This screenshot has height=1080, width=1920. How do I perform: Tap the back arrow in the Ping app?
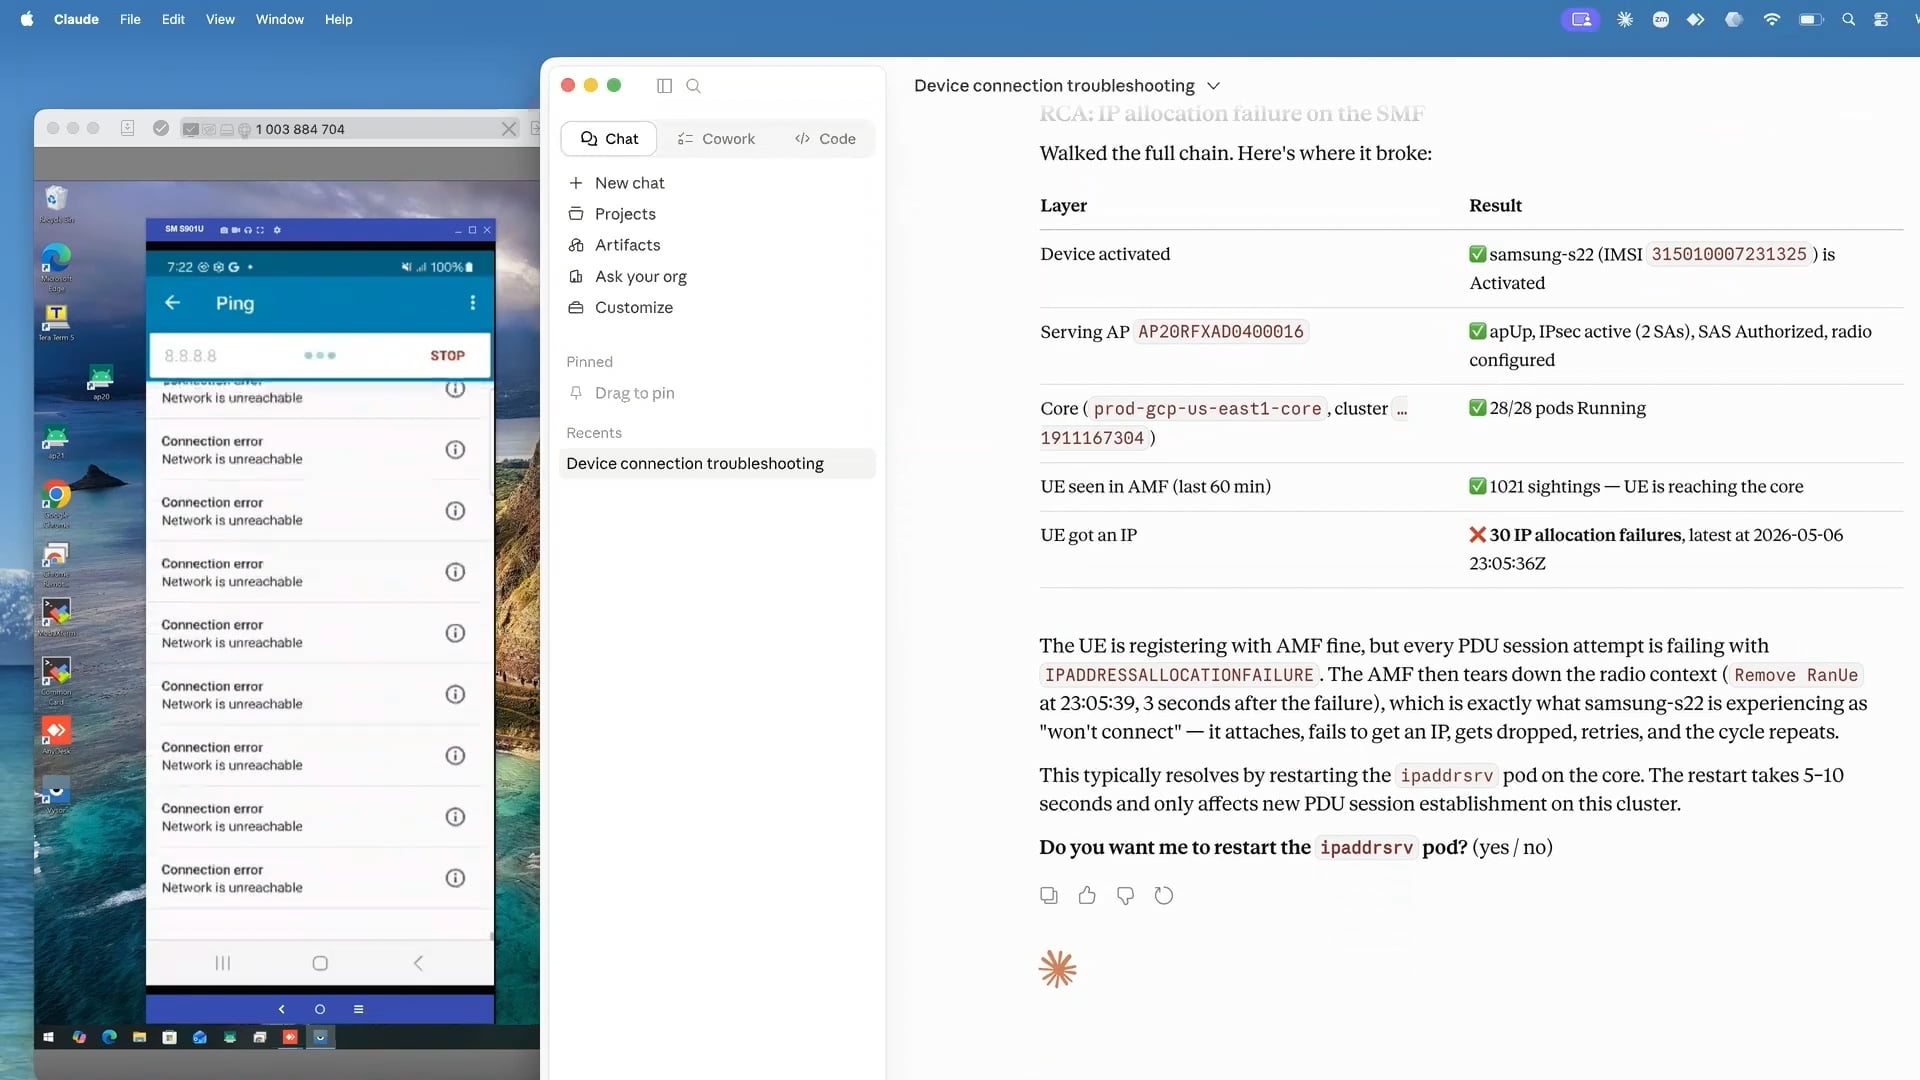[x=173, y=302]
